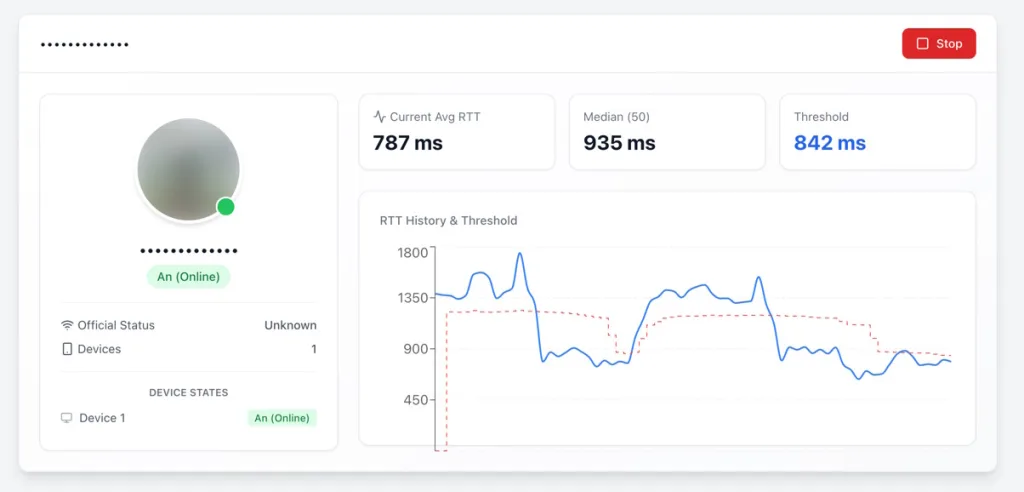Click the green online indicator dot
This screenshot has width=1024, height=492.
click(226, 207)
